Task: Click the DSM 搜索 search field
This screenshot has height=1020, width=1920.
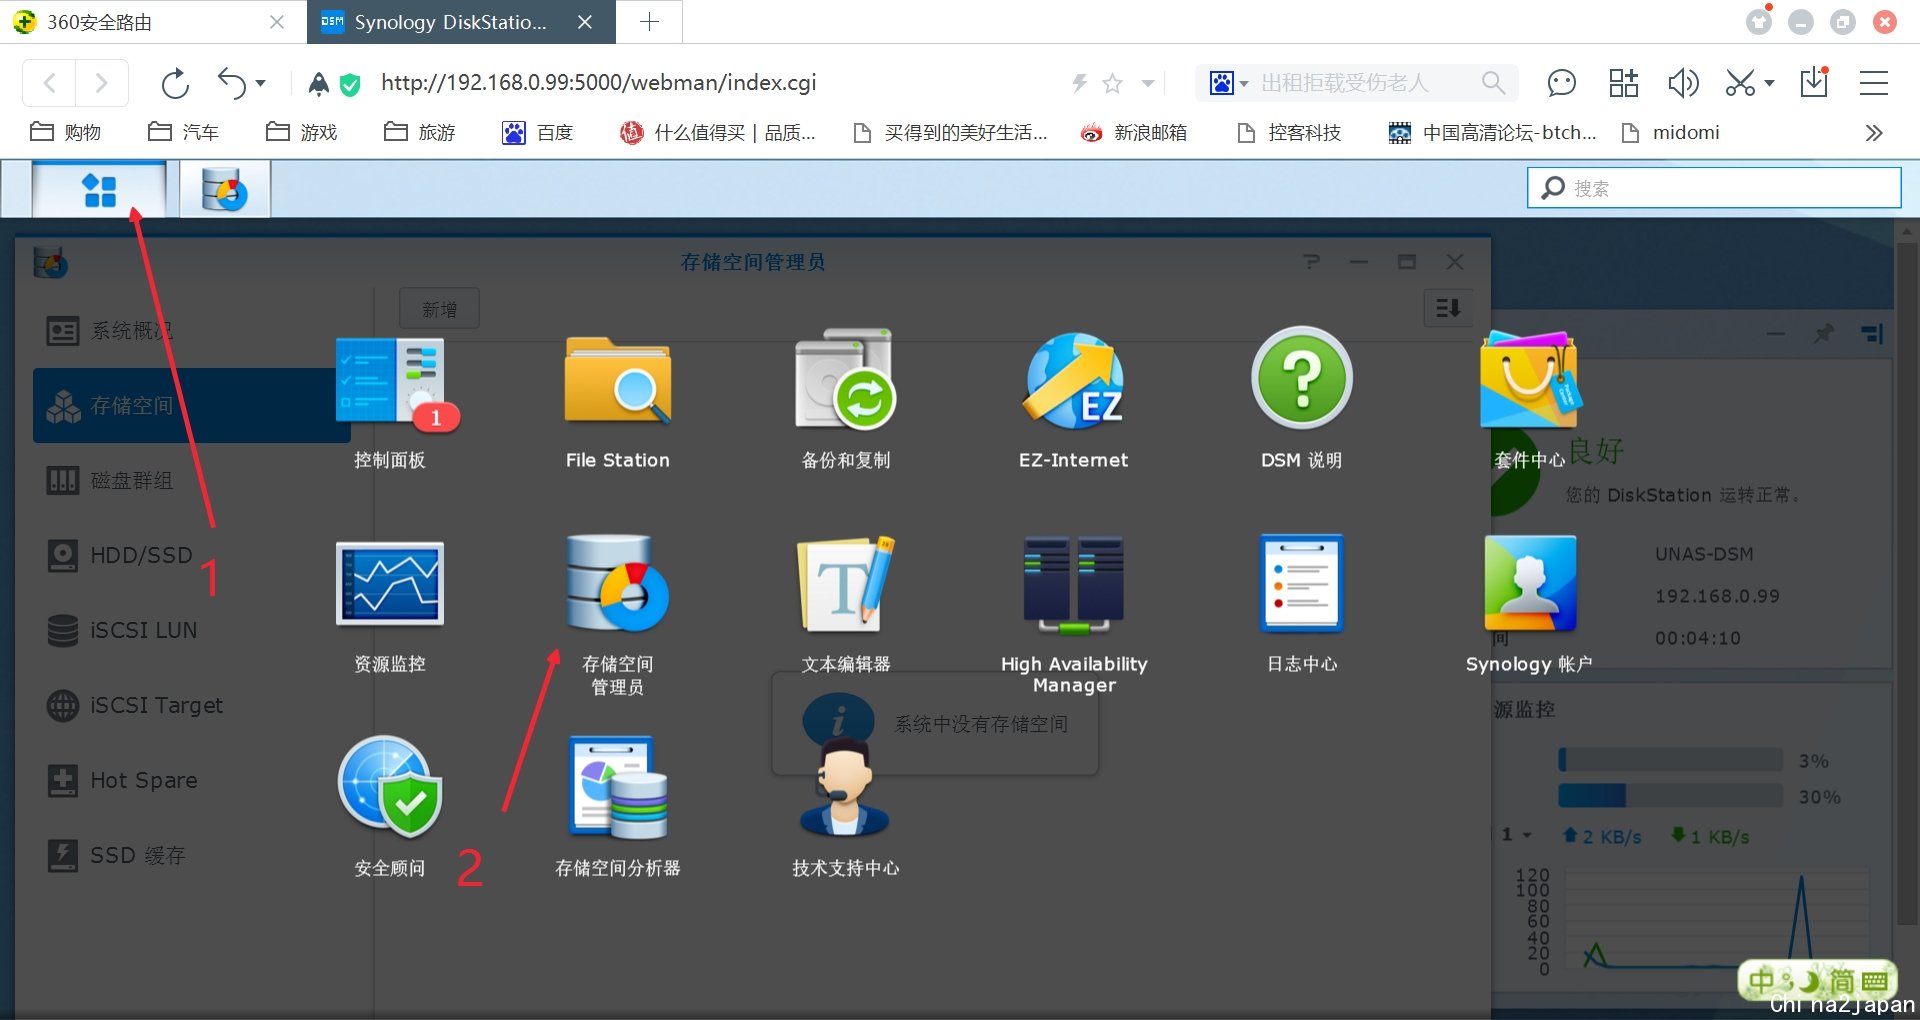Action: [x=1713, y=188]
